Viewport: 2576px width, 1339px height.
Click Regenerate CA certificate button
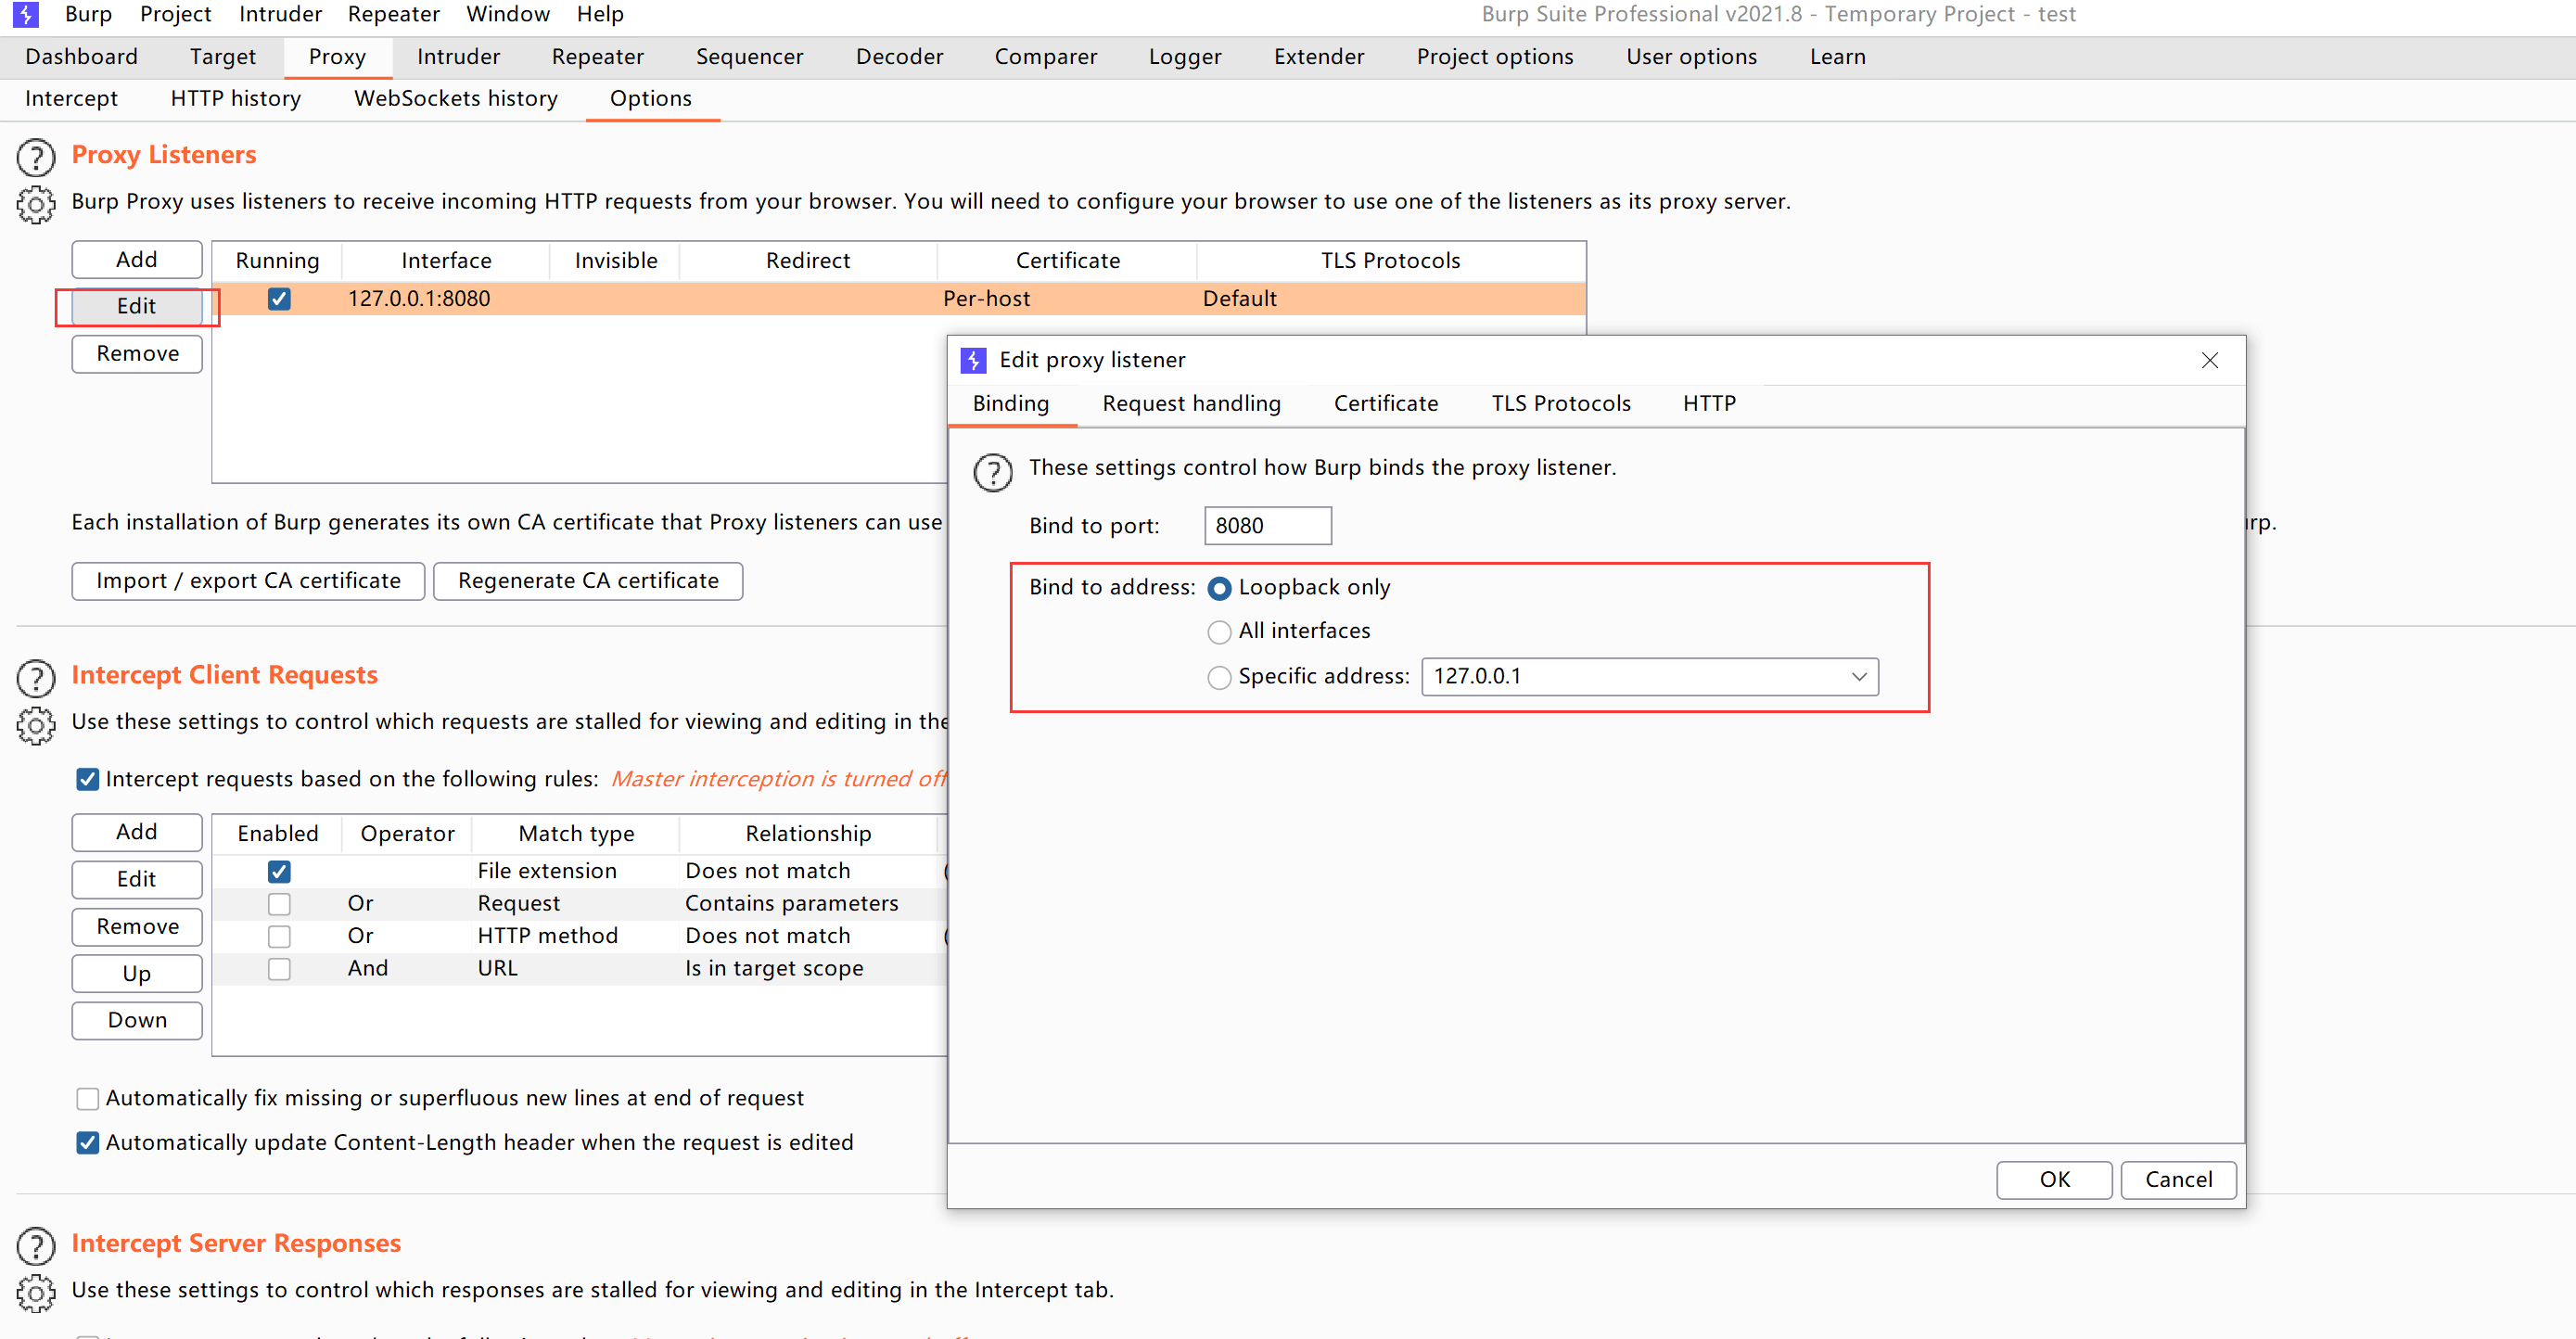(588, 581)
